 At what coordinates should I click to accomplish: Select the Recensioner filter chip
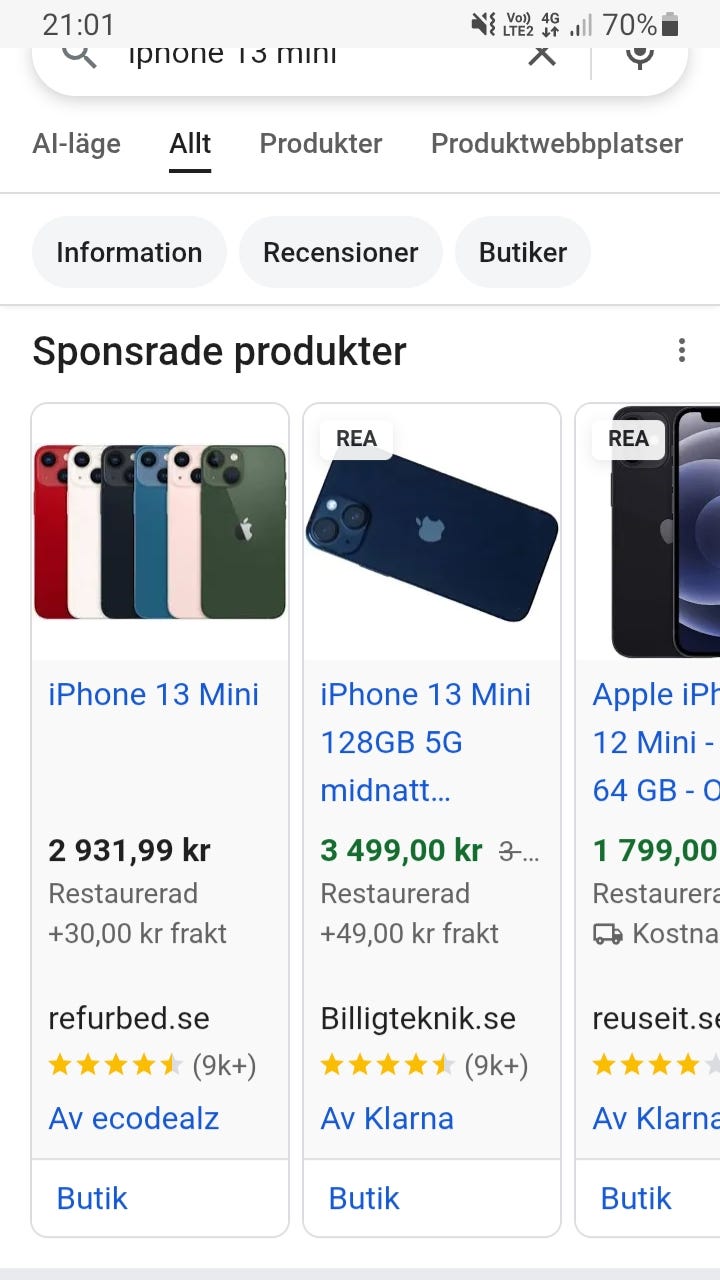pos(340,252)
